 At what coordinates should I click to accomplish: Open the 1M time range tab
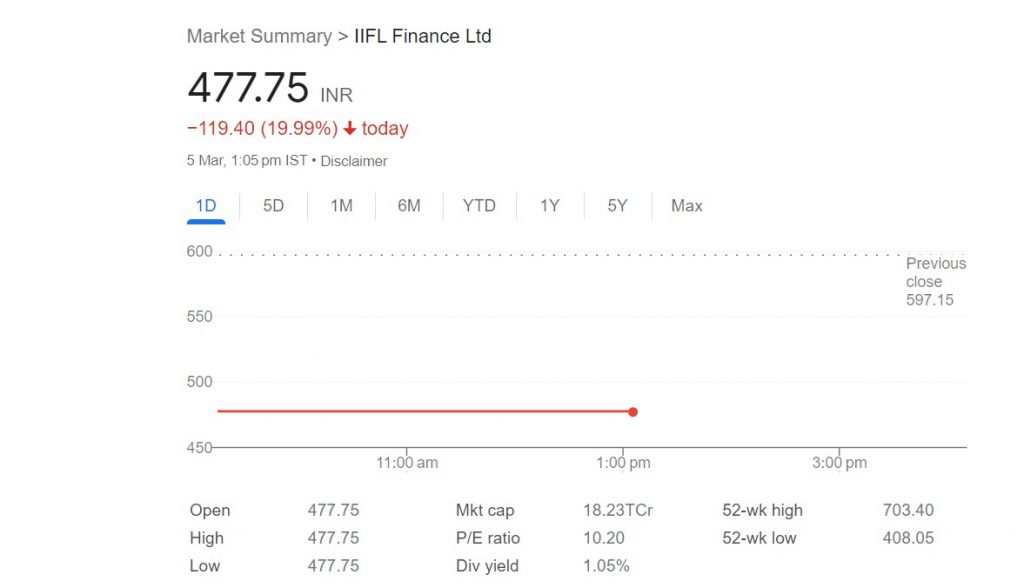pos(341,206)
